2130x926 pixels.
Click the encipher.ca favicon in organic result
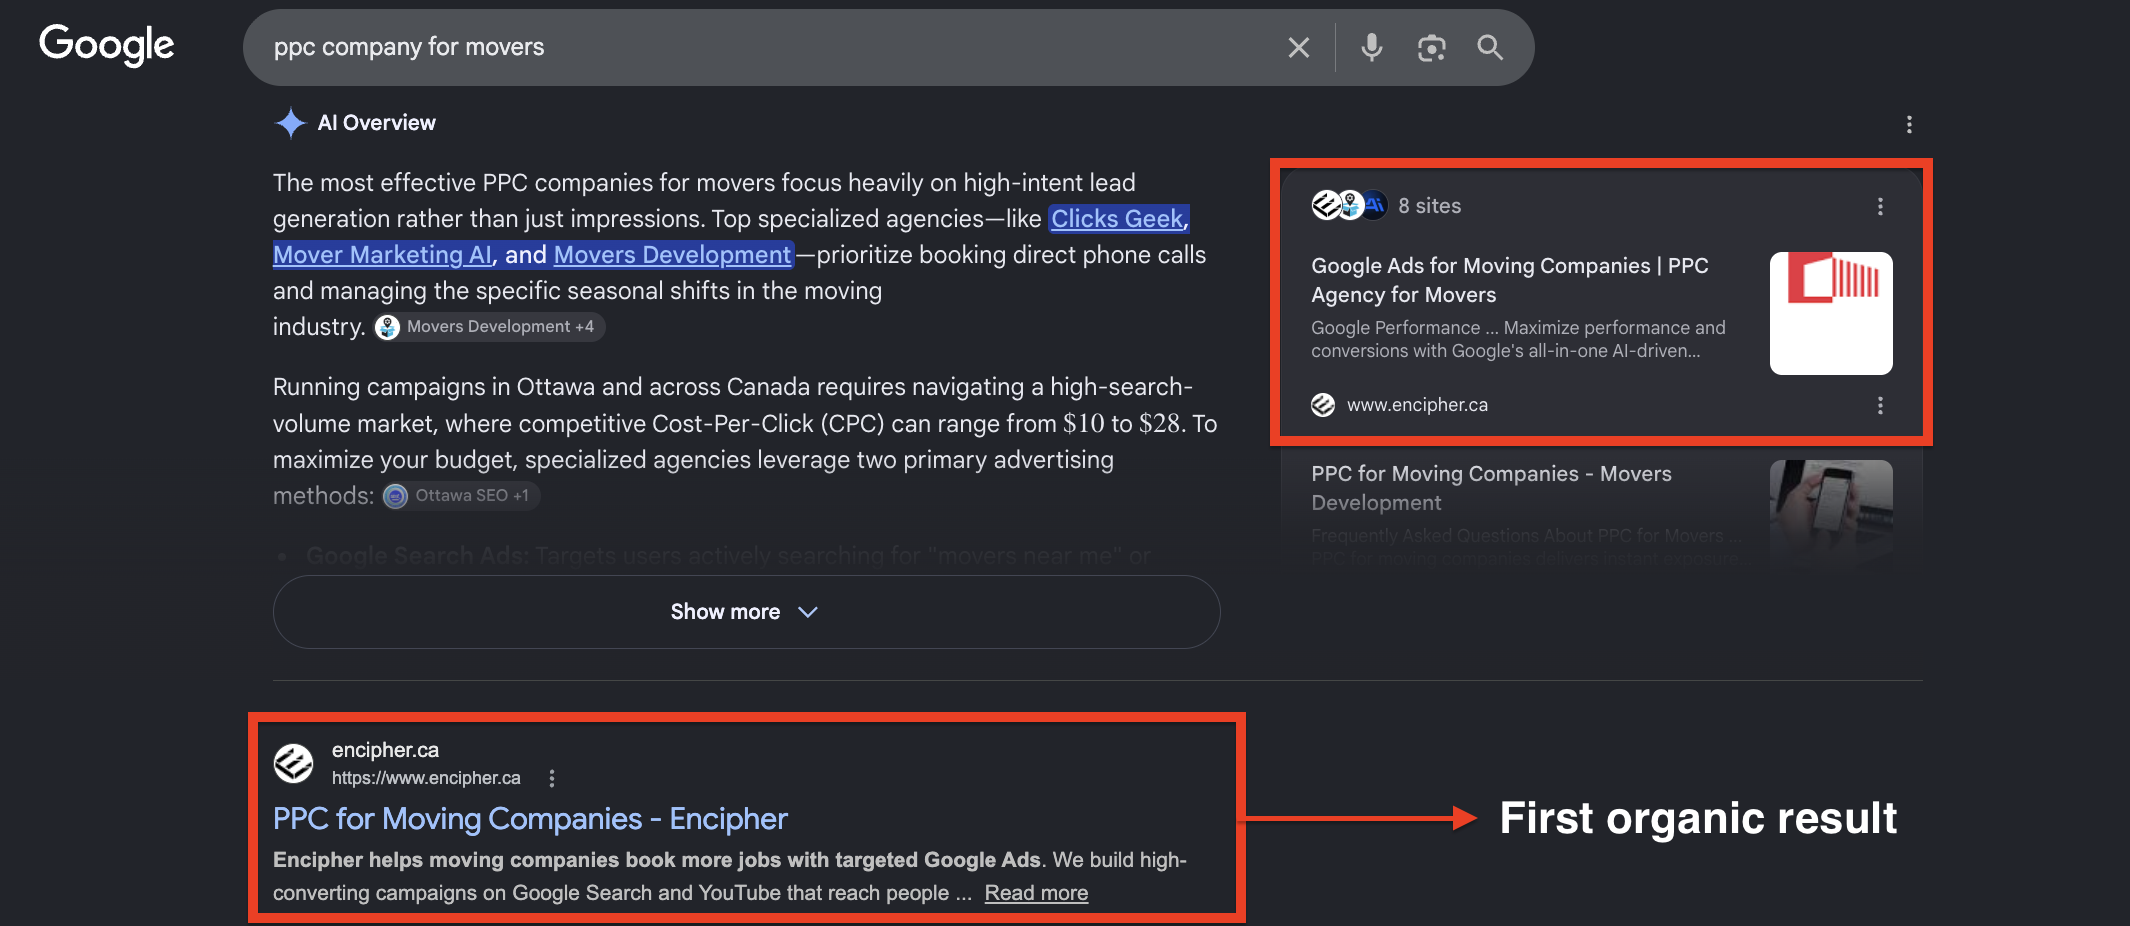tap(293, 763)
